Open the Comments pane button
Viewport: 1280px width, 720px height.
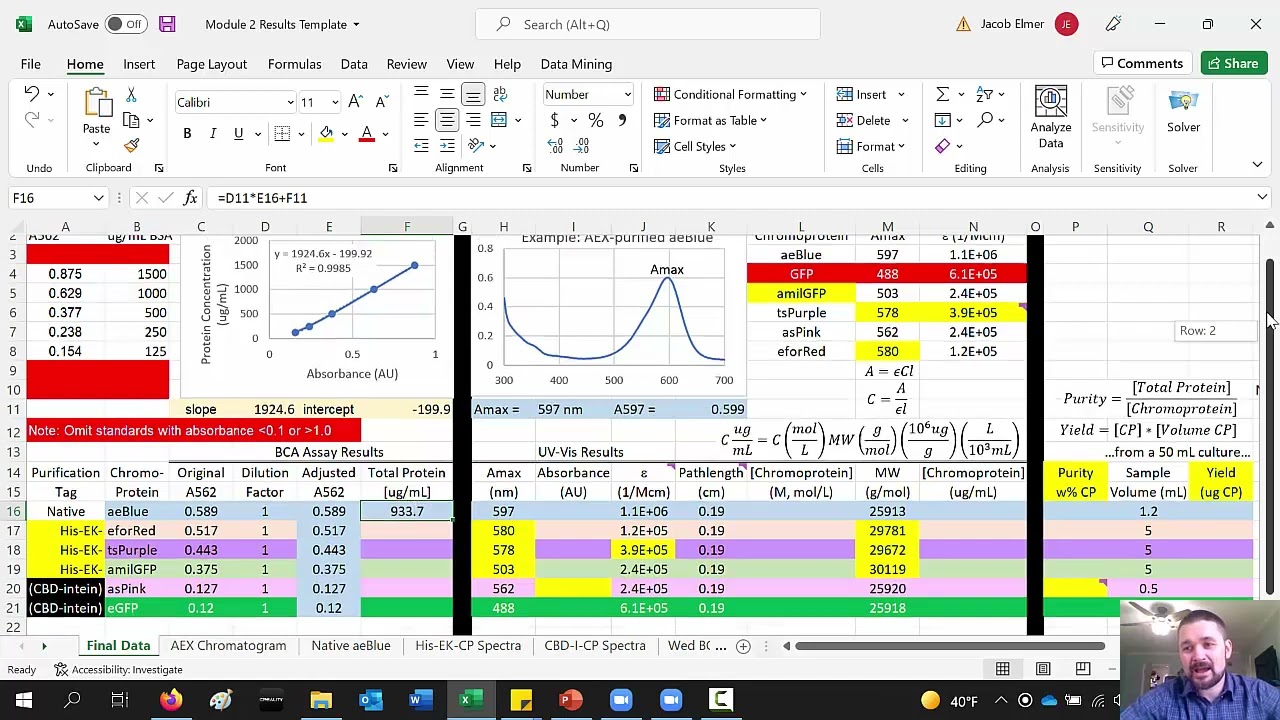coord(1141,64)
